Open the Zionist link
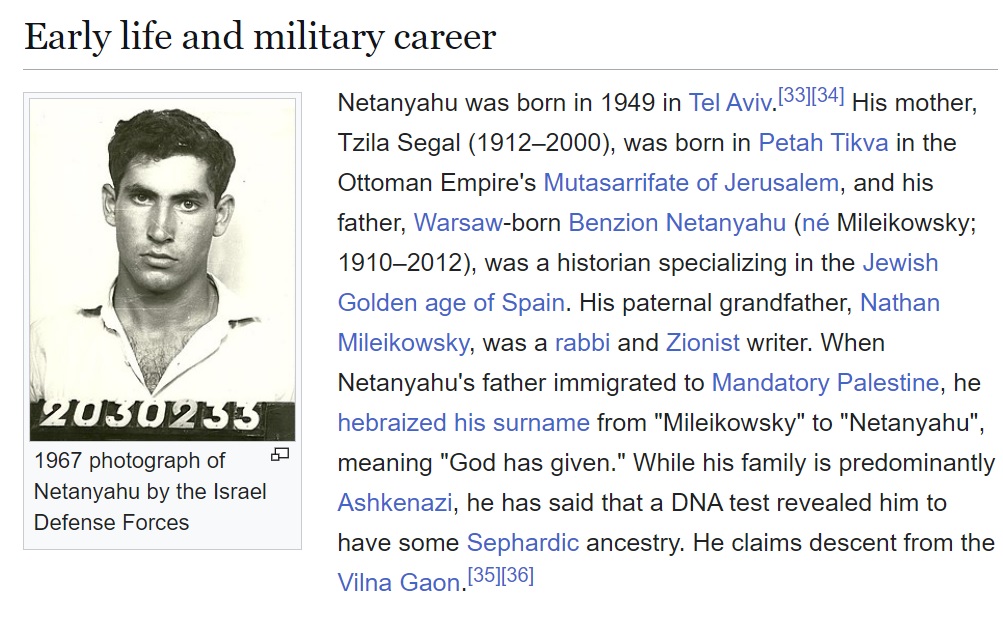1003x624 pixels. click(702, 342)
